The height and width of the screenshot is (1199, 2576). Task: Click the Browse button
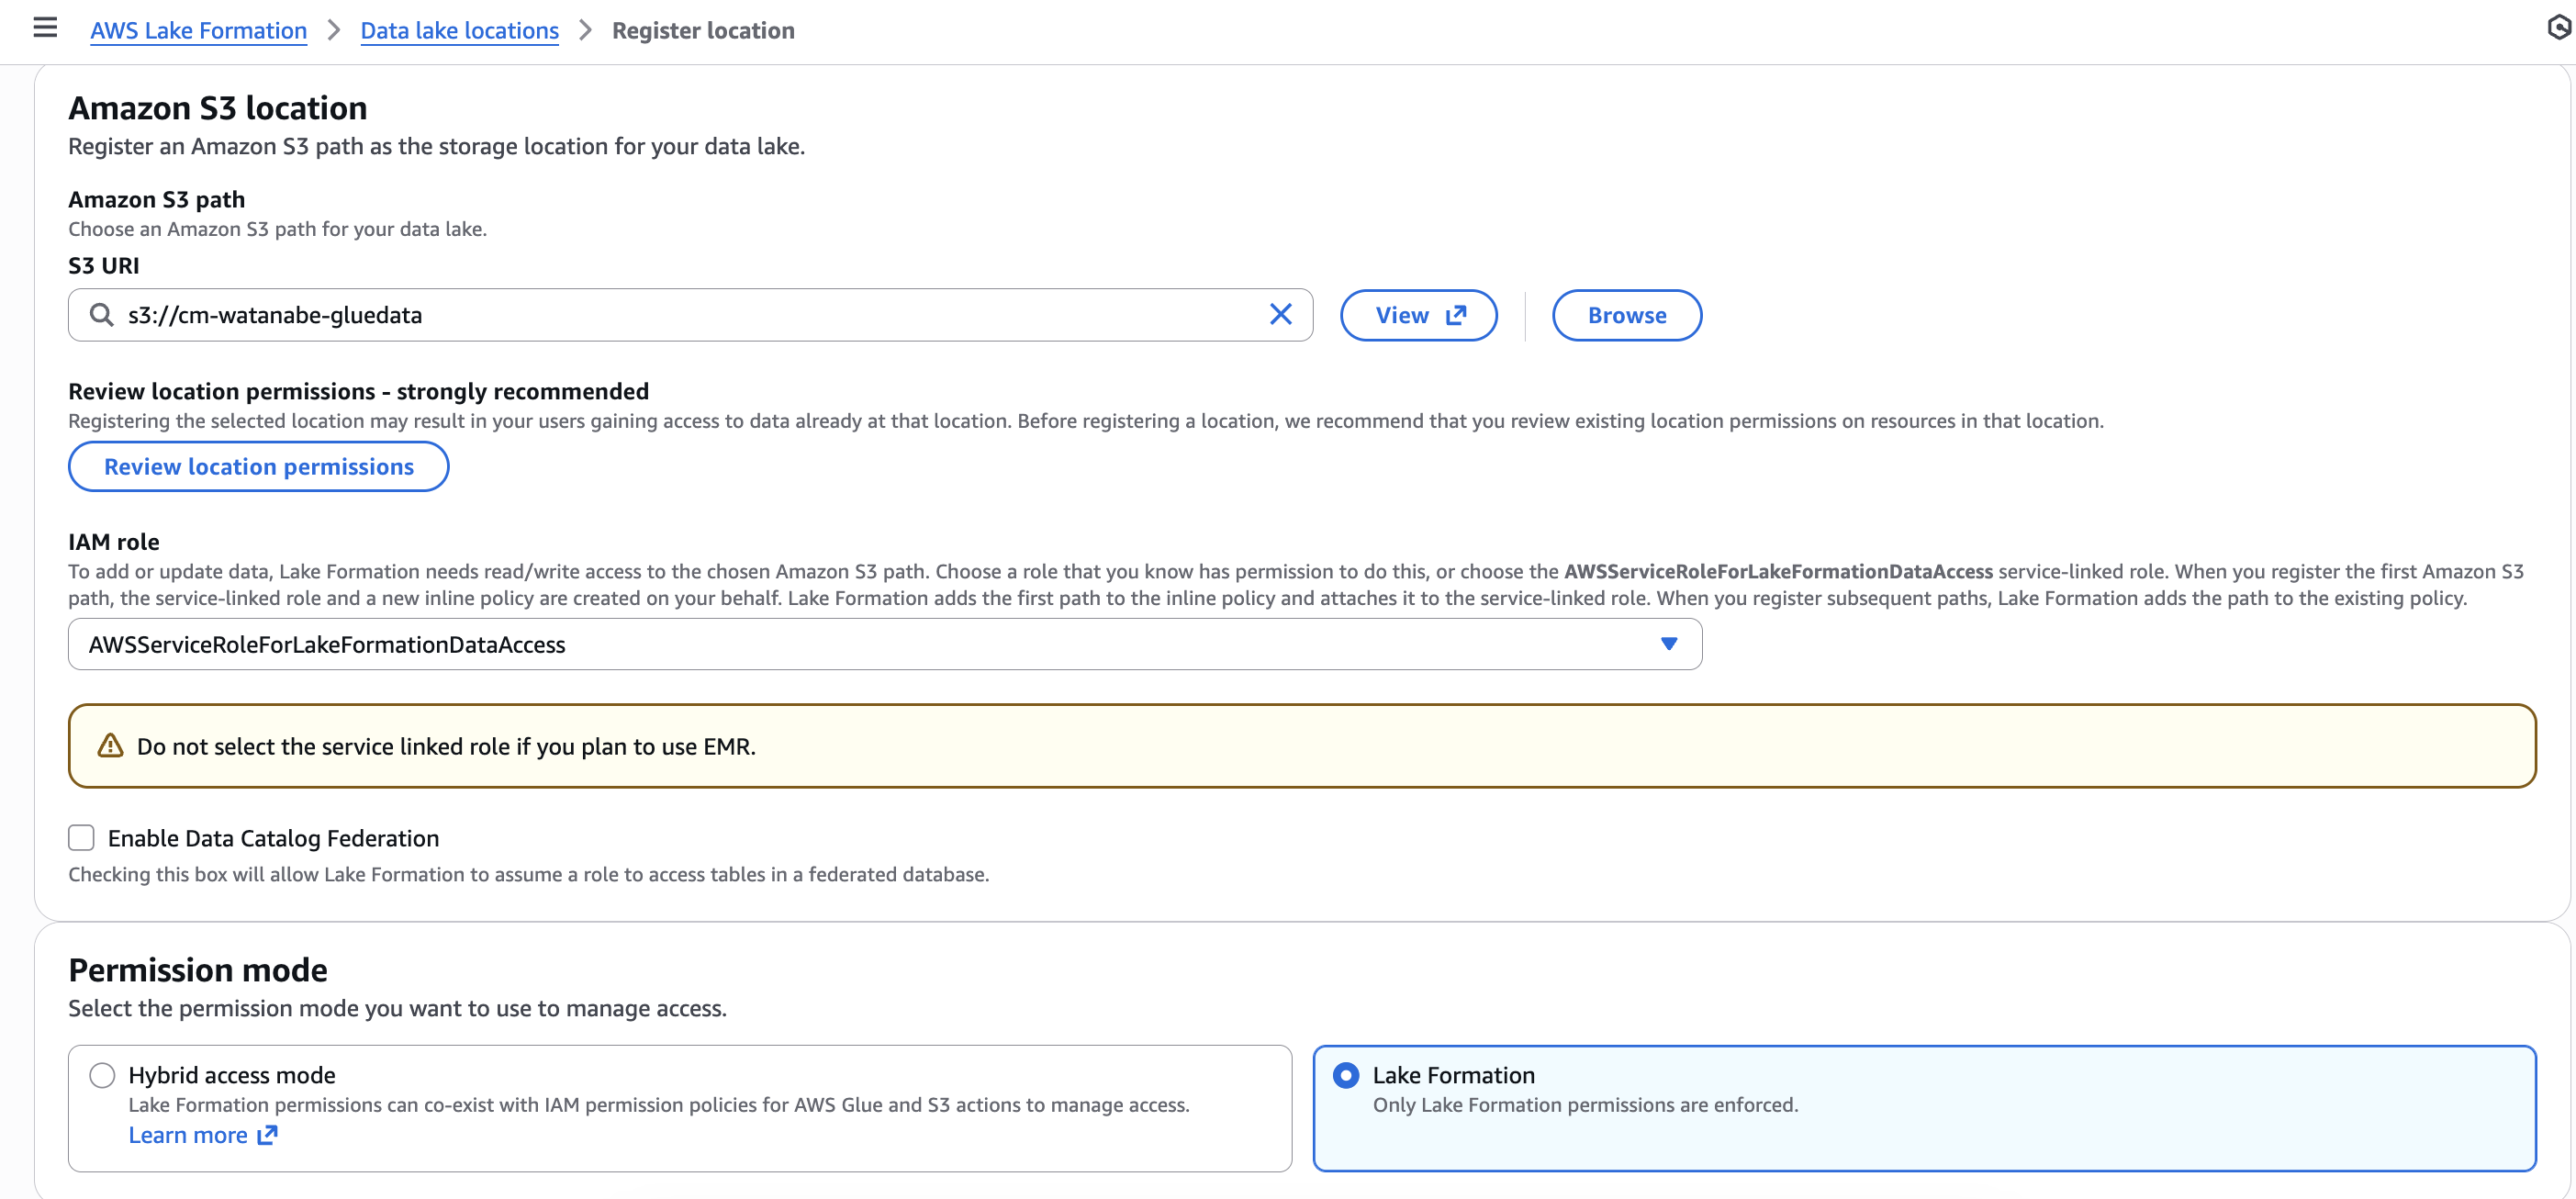pos(1626,315)
